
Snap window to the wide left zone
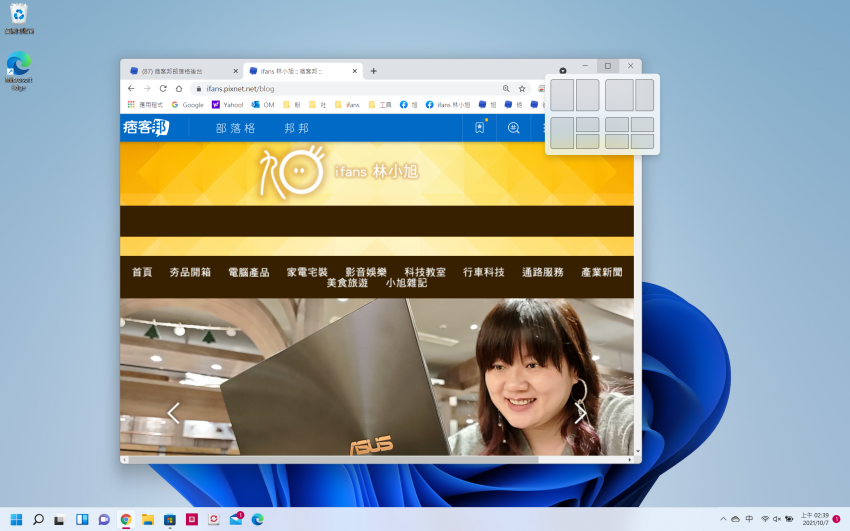point(619,95)
